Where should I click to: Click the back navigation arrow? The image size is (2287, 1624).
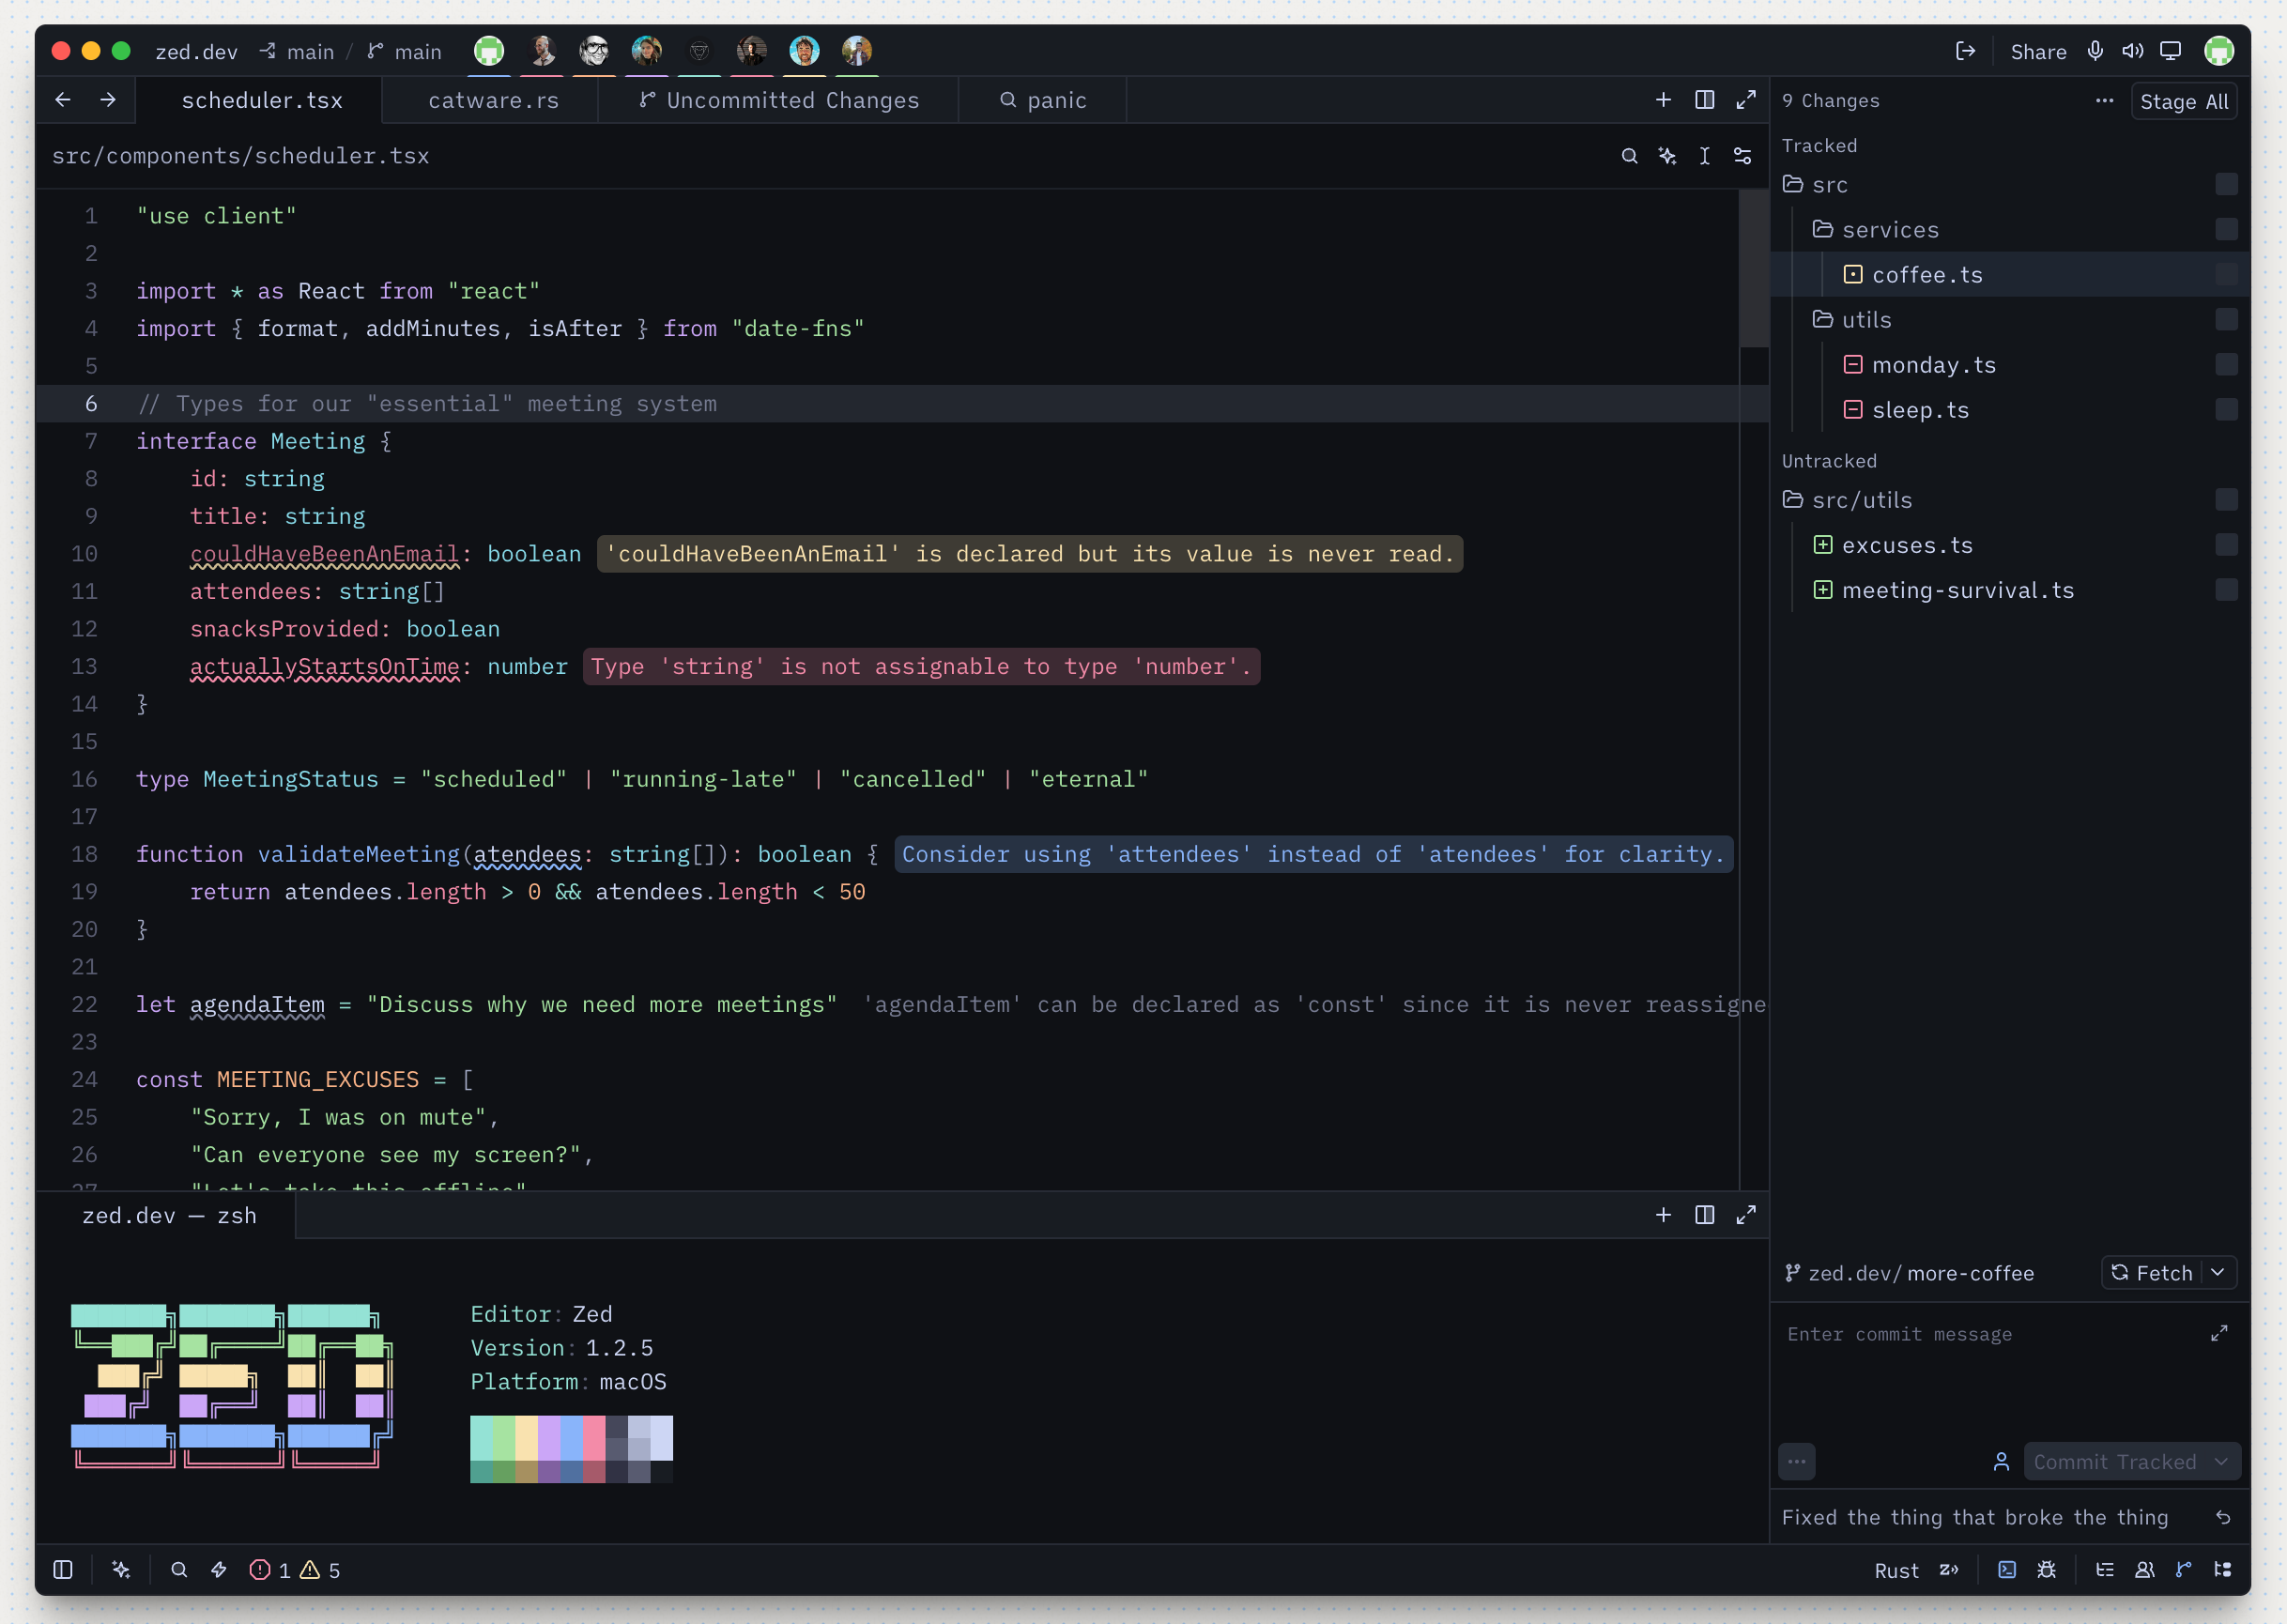click(x=63, y=100)
